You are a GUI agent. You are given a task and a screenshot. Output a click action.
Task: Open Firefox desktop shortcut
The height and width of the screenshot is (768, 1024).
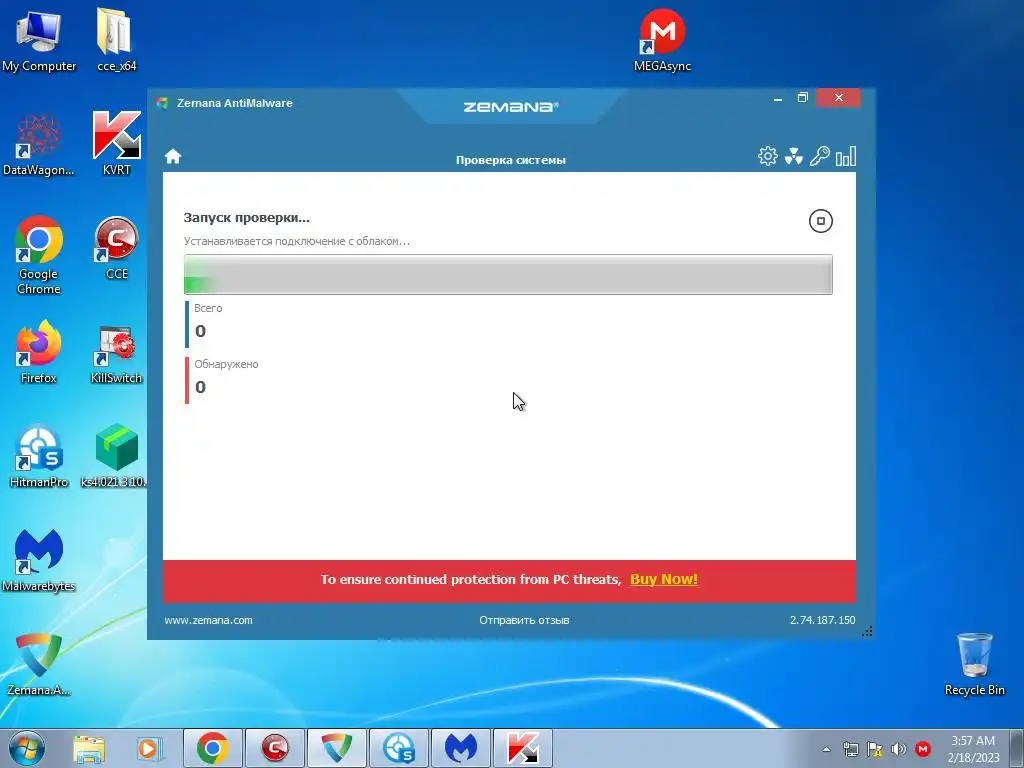(39, 352)
